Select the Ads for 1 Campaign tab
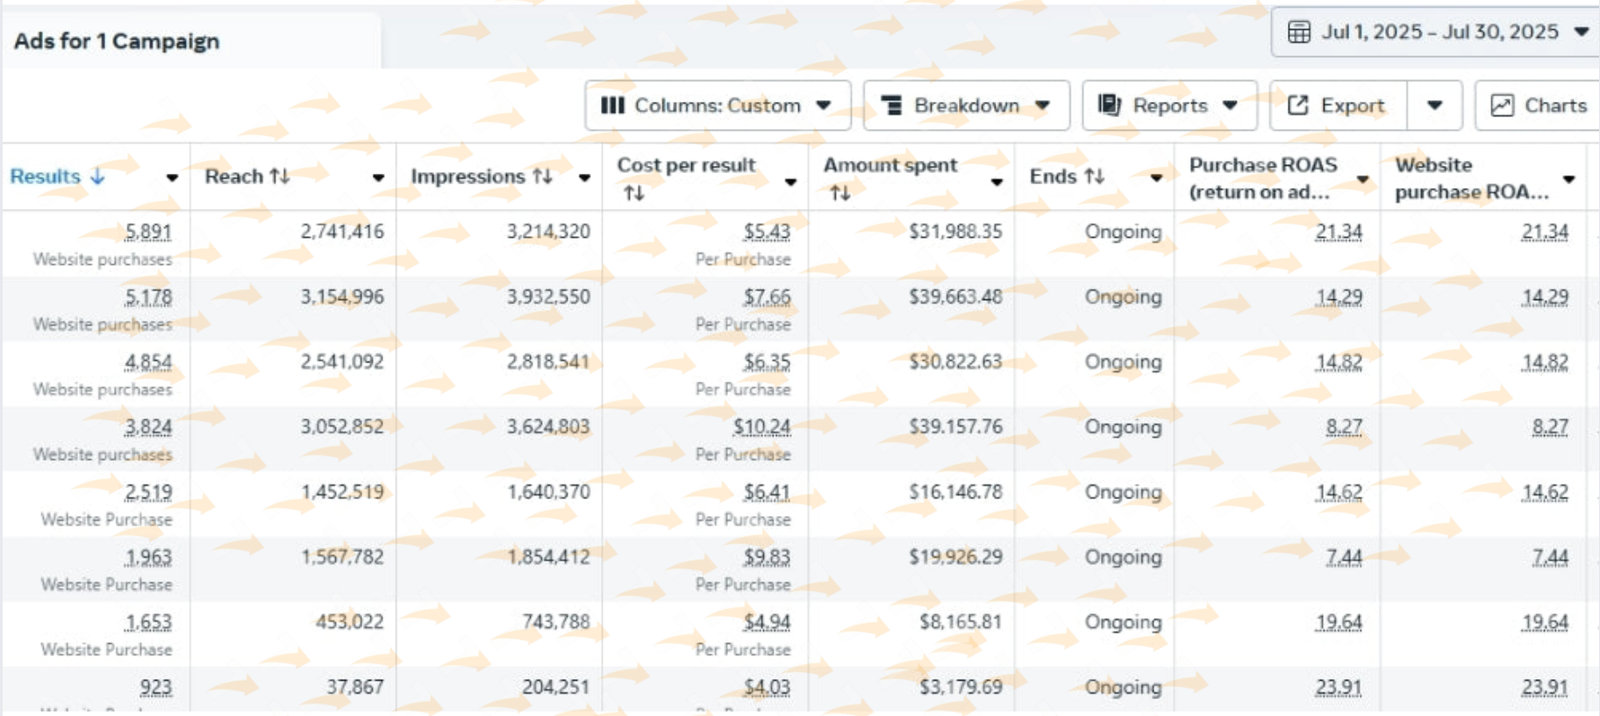Image resolution: width=1600 pixels, height=716 pixels. [x=117, y=41]
